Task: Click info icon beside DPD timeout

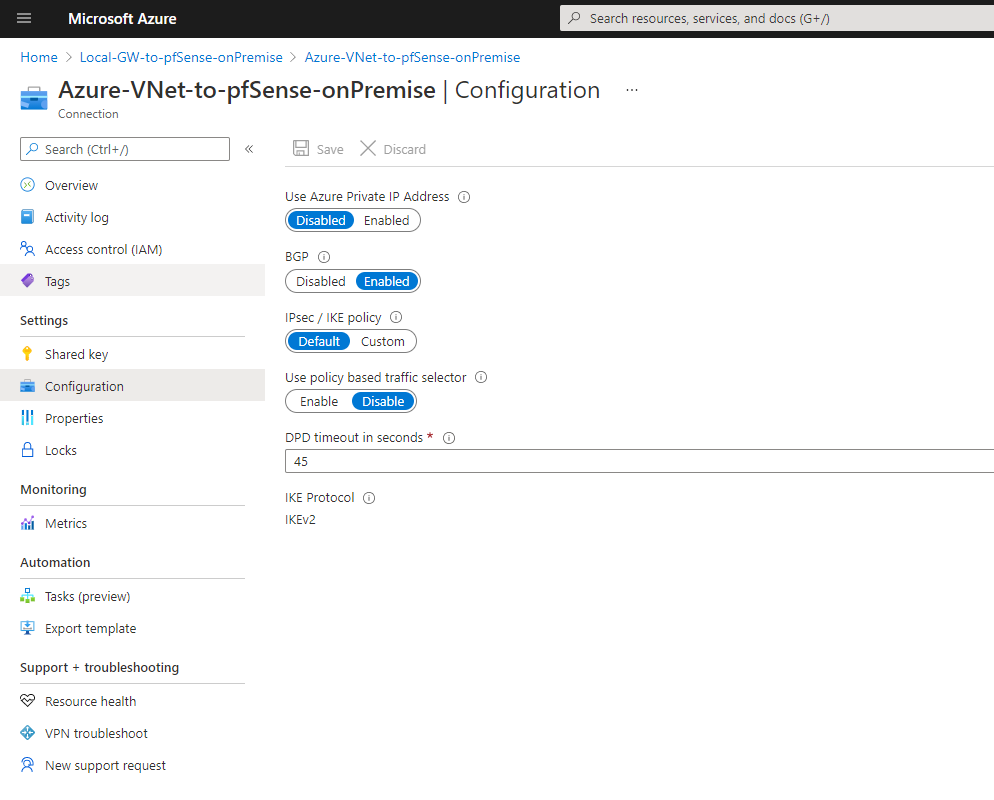Action: 449,438
